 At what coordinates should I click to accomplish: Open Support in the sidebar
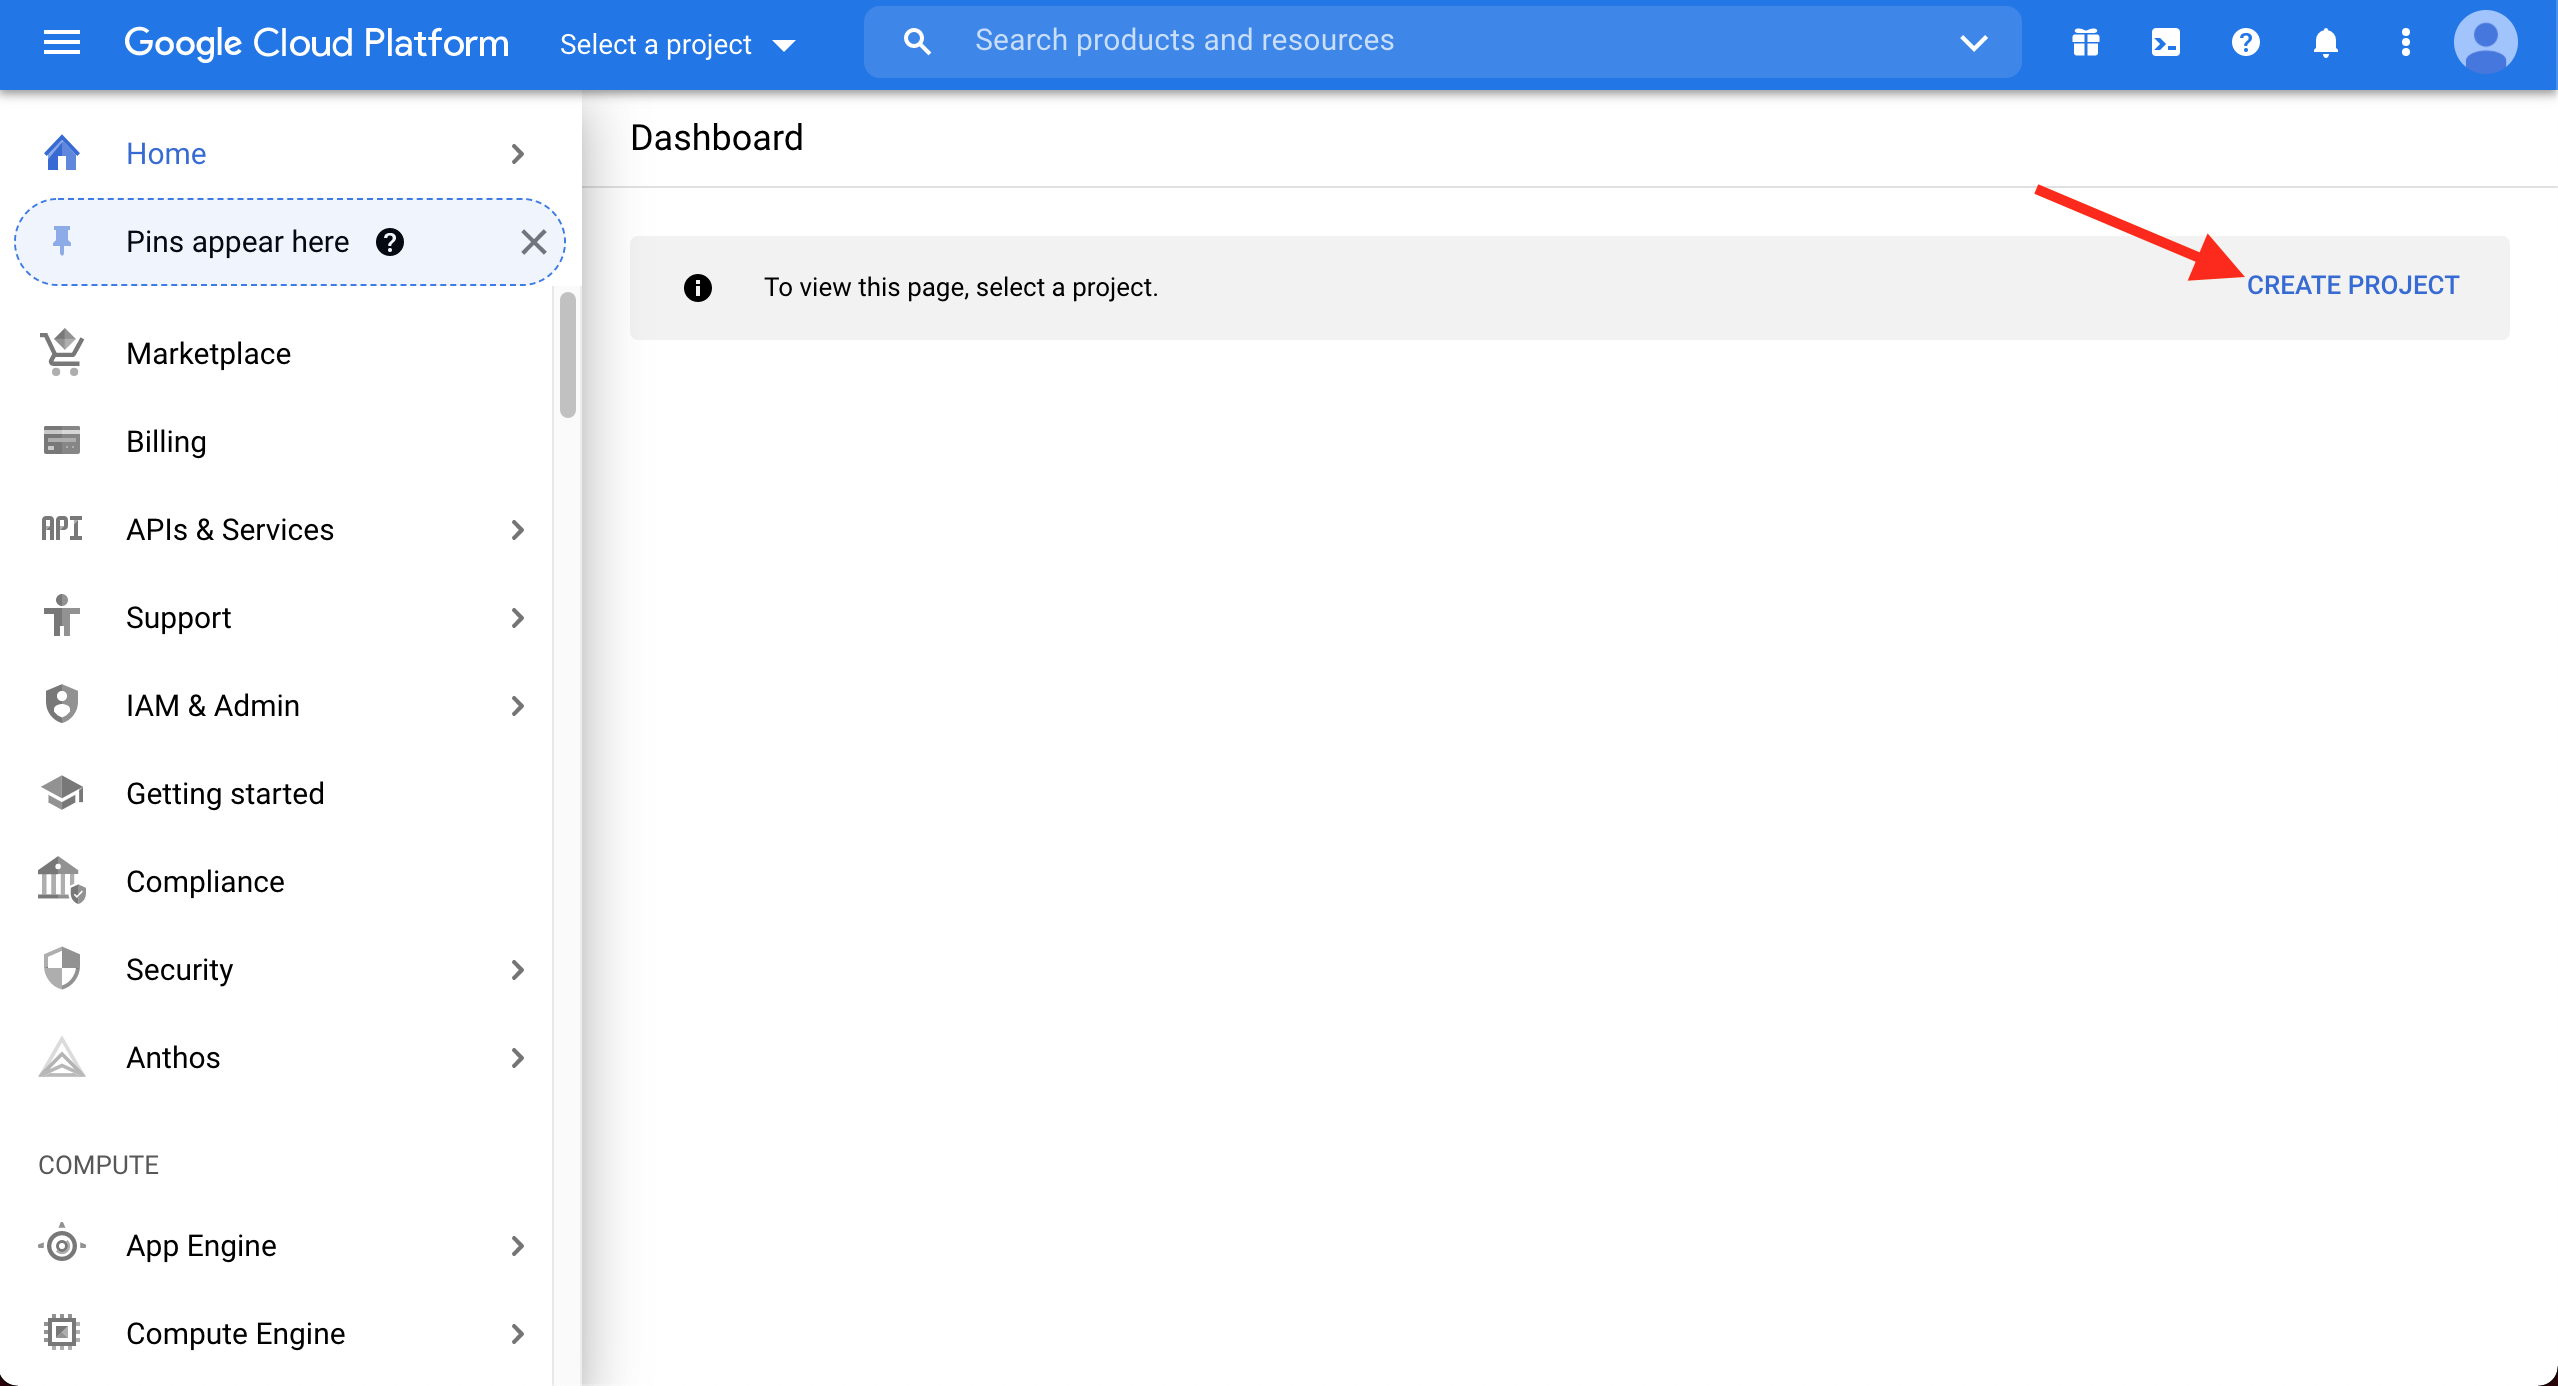pos(179,618)
